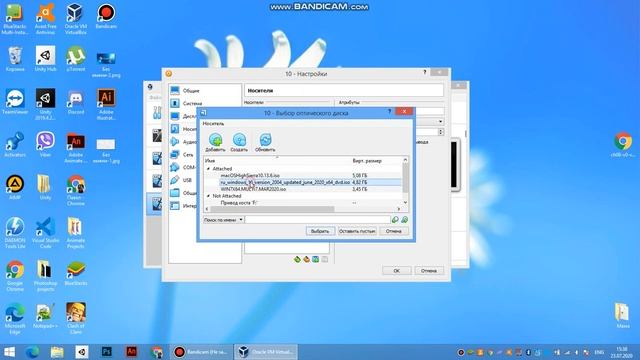Open Bandicam desktop shortcut
Viewport: 640px width, 360px height.
(106, 16)
